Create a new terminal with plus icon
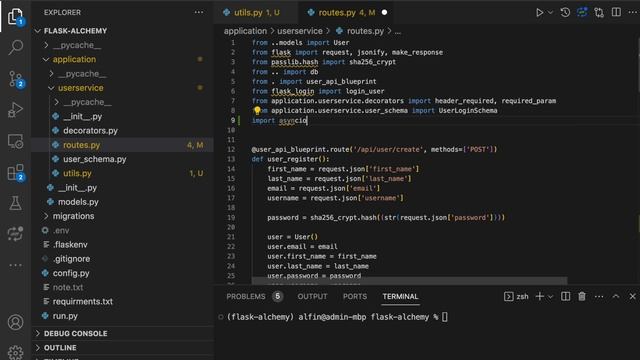The height and width of the screenshot is (360, 640). click(540, 296)
